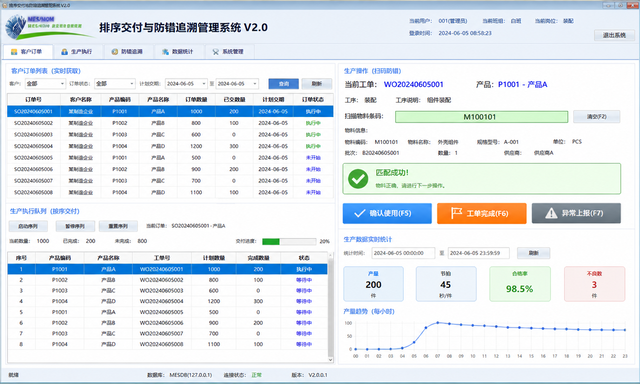The height and width of the screenshot is (384, 640).
Task: Select order row SO20240605005
Action: coord(170,158)
